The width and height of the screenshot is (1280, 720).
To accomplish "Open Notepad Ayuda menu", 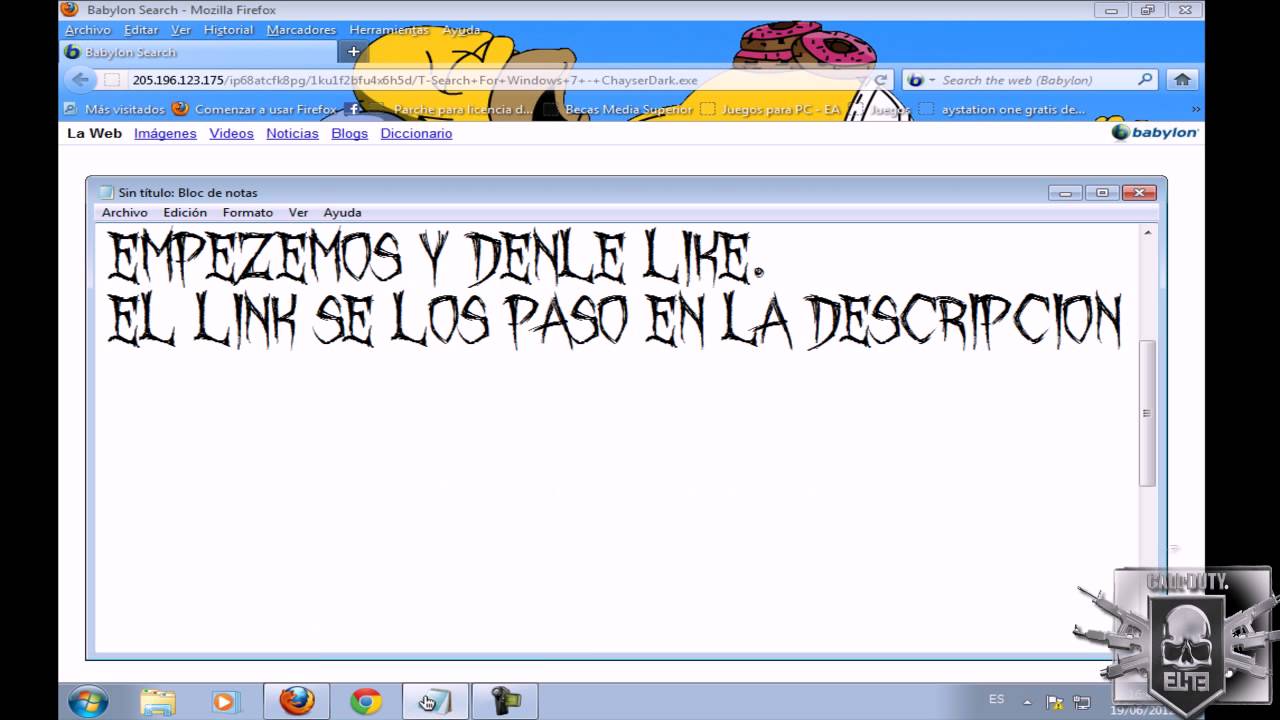I will click(343, 213).
